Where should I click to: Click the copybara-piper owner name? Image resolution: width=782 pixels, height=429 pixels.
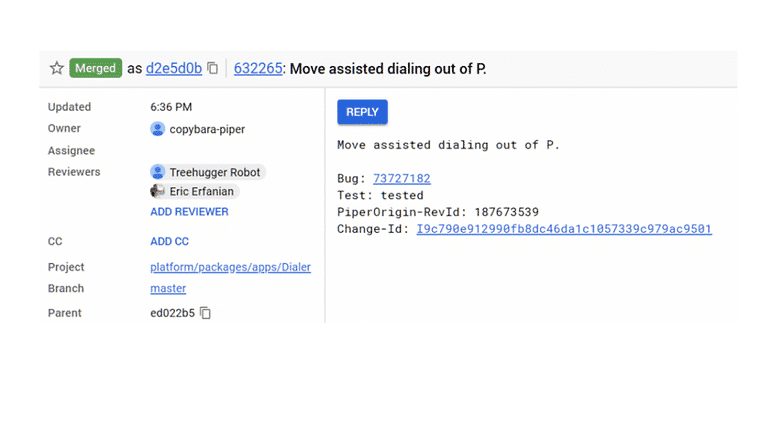(x=207, y=129)
